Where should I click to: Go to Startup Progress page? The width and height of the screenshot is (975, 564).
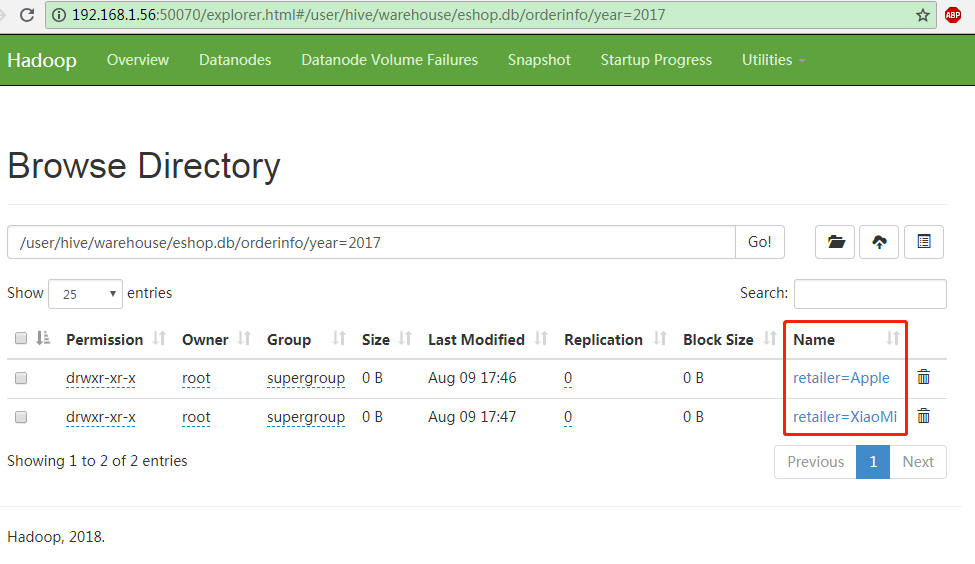[x=656, y=60]
